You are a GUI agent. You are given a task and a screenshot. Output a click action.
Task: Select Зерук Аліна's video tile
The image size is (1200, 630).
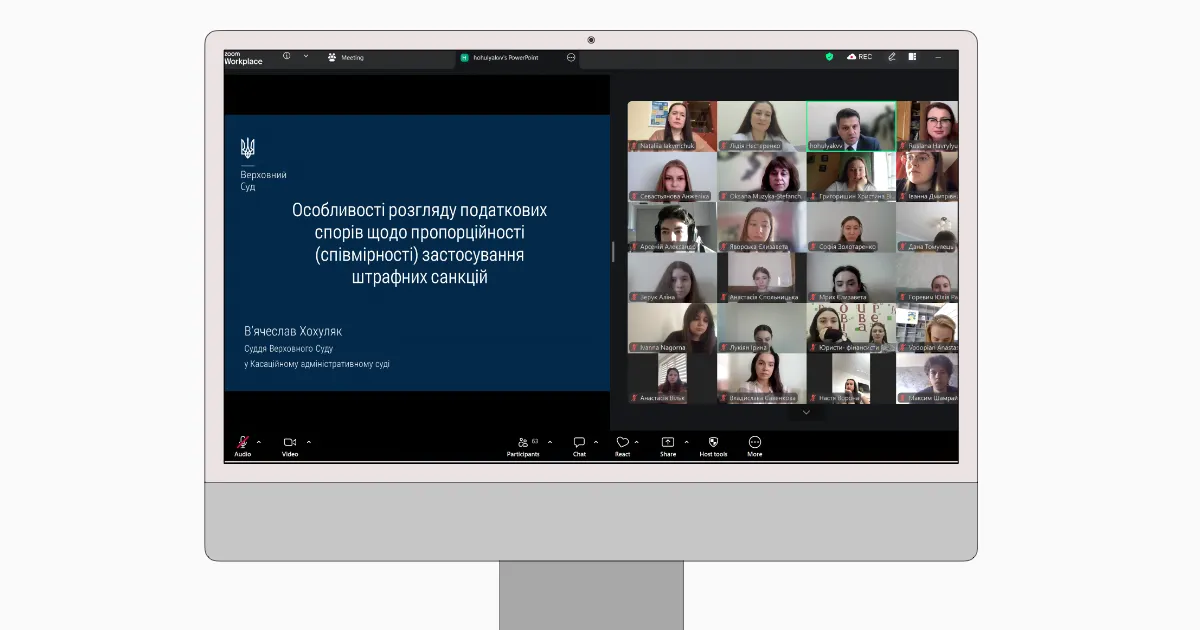tap(672, 277)
